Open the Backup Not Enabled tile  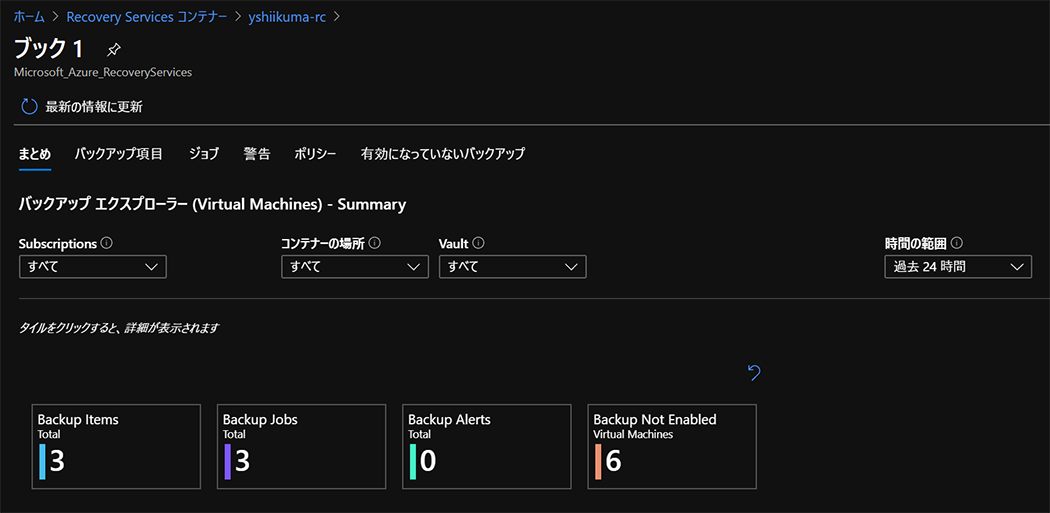coord(672,446)
